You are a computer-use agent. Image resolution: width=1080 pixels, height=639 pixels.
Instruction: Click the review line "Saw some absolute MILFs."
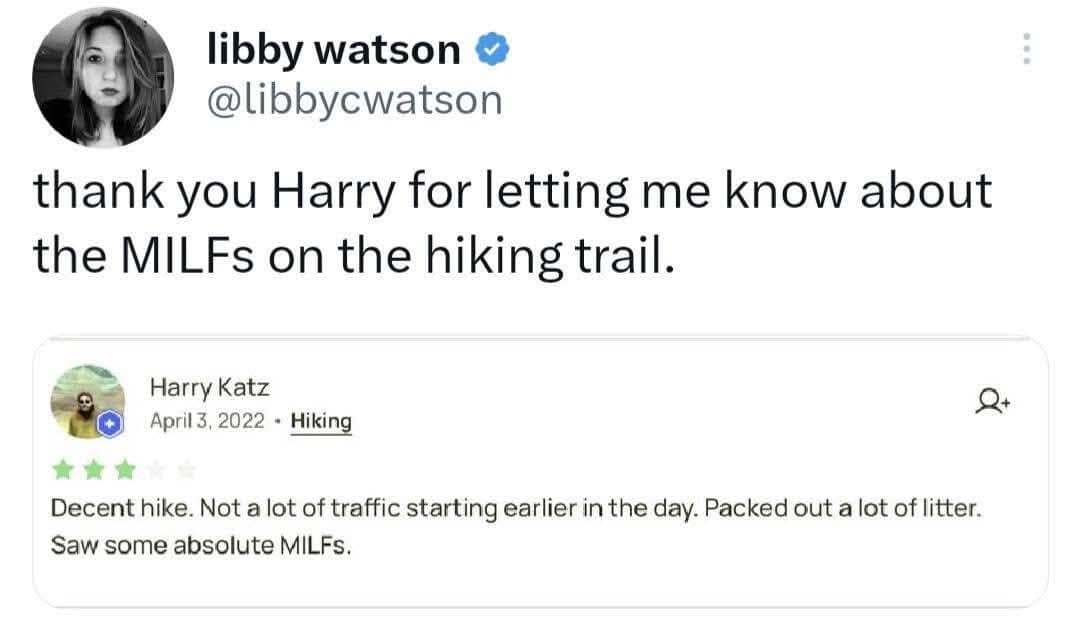[202, 548]
